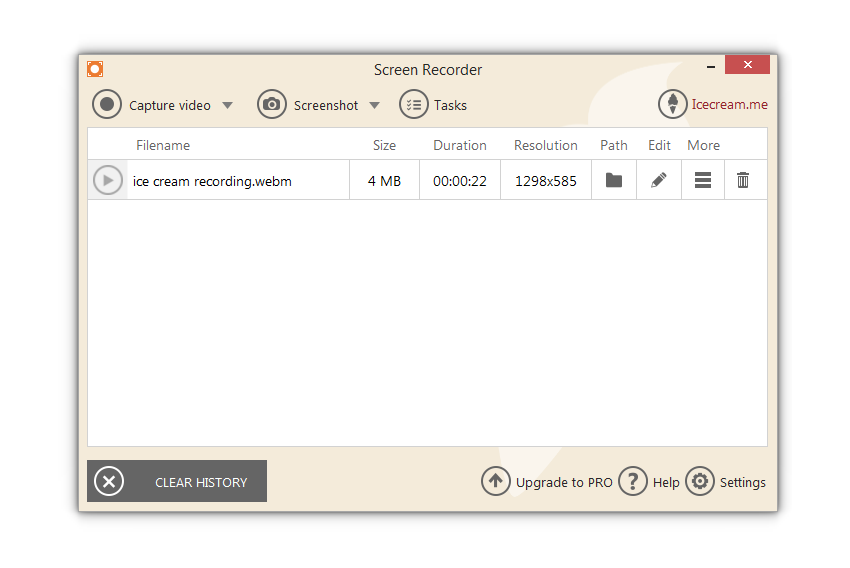Viewport: 850px width, 568px height.
Task: Click the 00:00:22 duration cell
Action: tap(460, 181)
